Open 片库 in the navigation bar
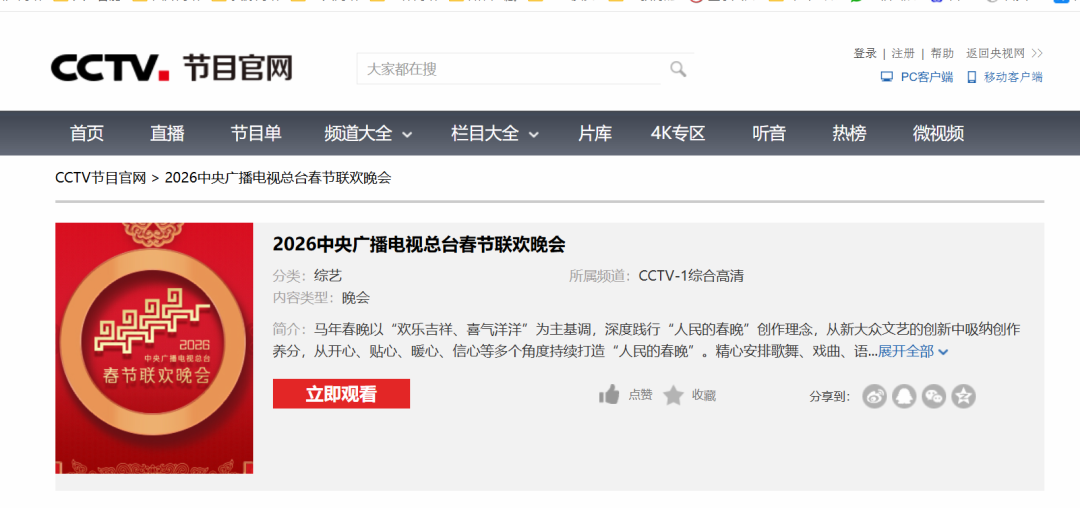1080x508 pixels. [595, 134]
